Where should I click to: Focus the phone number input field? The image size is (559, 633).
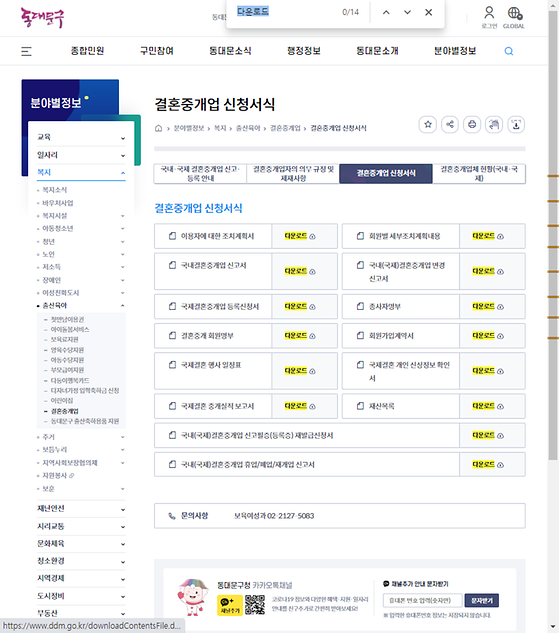[x=423, y=601]
